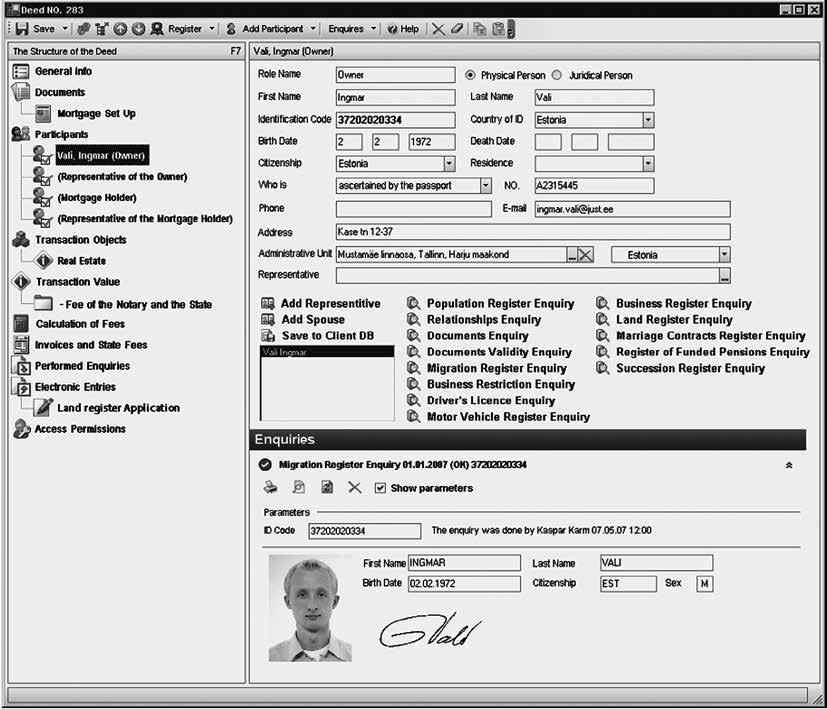Screen dimensions: 827x709
Task: Click Add Representitive link
Action: [x=331, y=303]
